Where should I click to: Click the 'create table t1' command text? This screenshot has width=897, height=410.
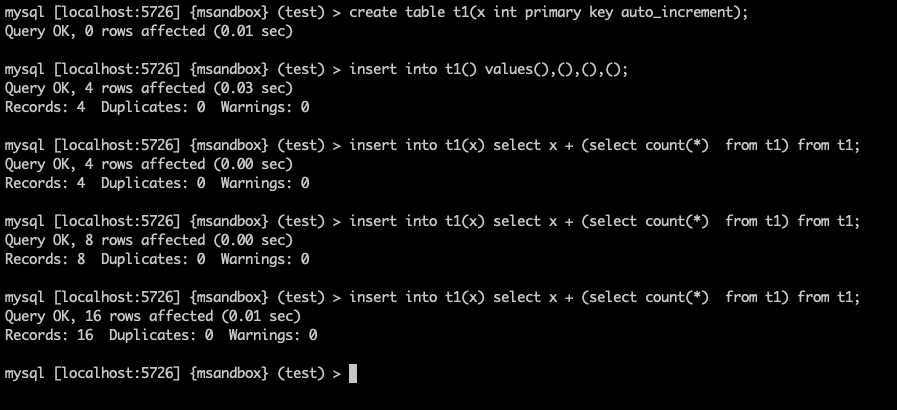tap(404, 12)
